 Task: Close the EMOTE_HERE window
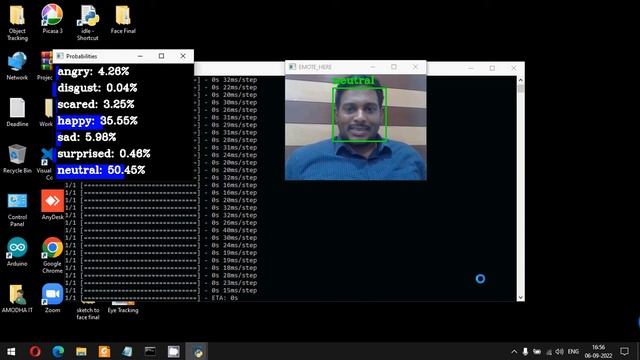[x=415, y=67]
